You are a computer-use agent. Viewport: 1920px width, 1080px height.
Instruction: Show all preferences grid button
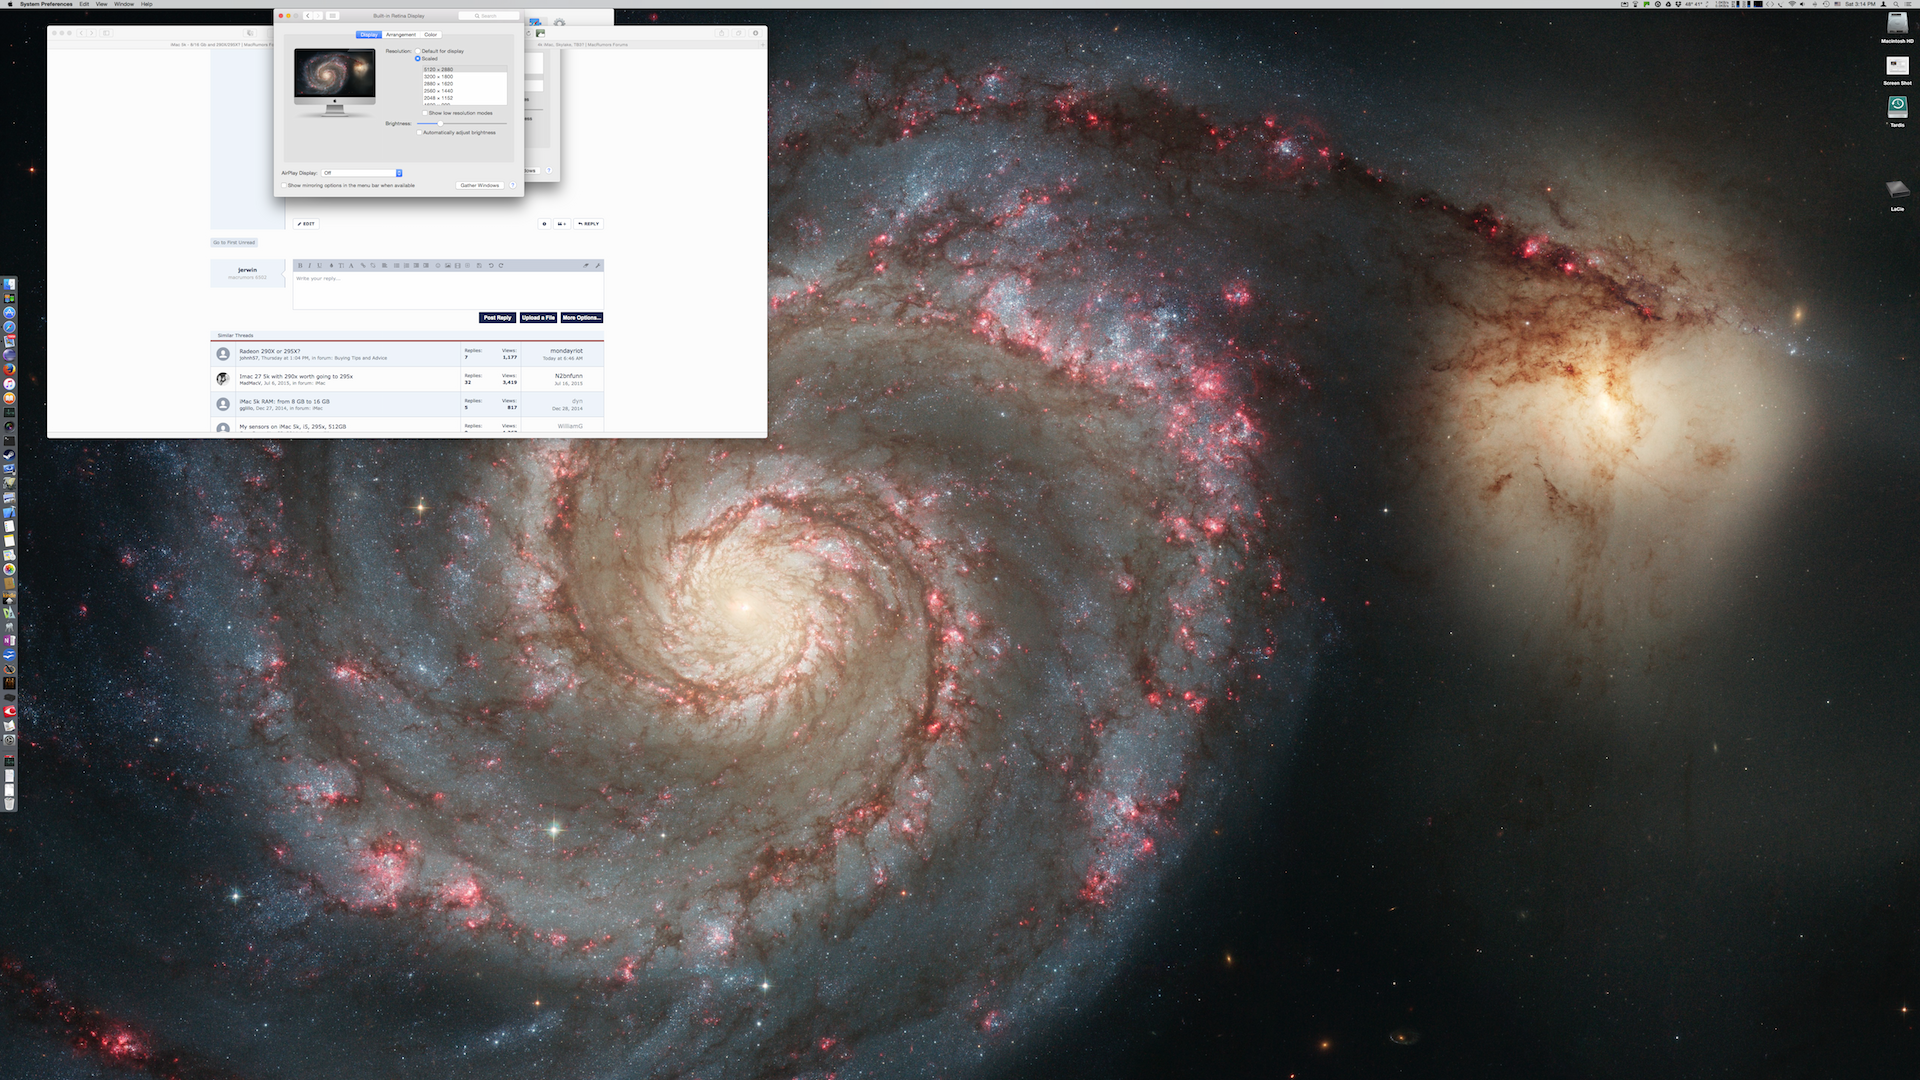333,16
